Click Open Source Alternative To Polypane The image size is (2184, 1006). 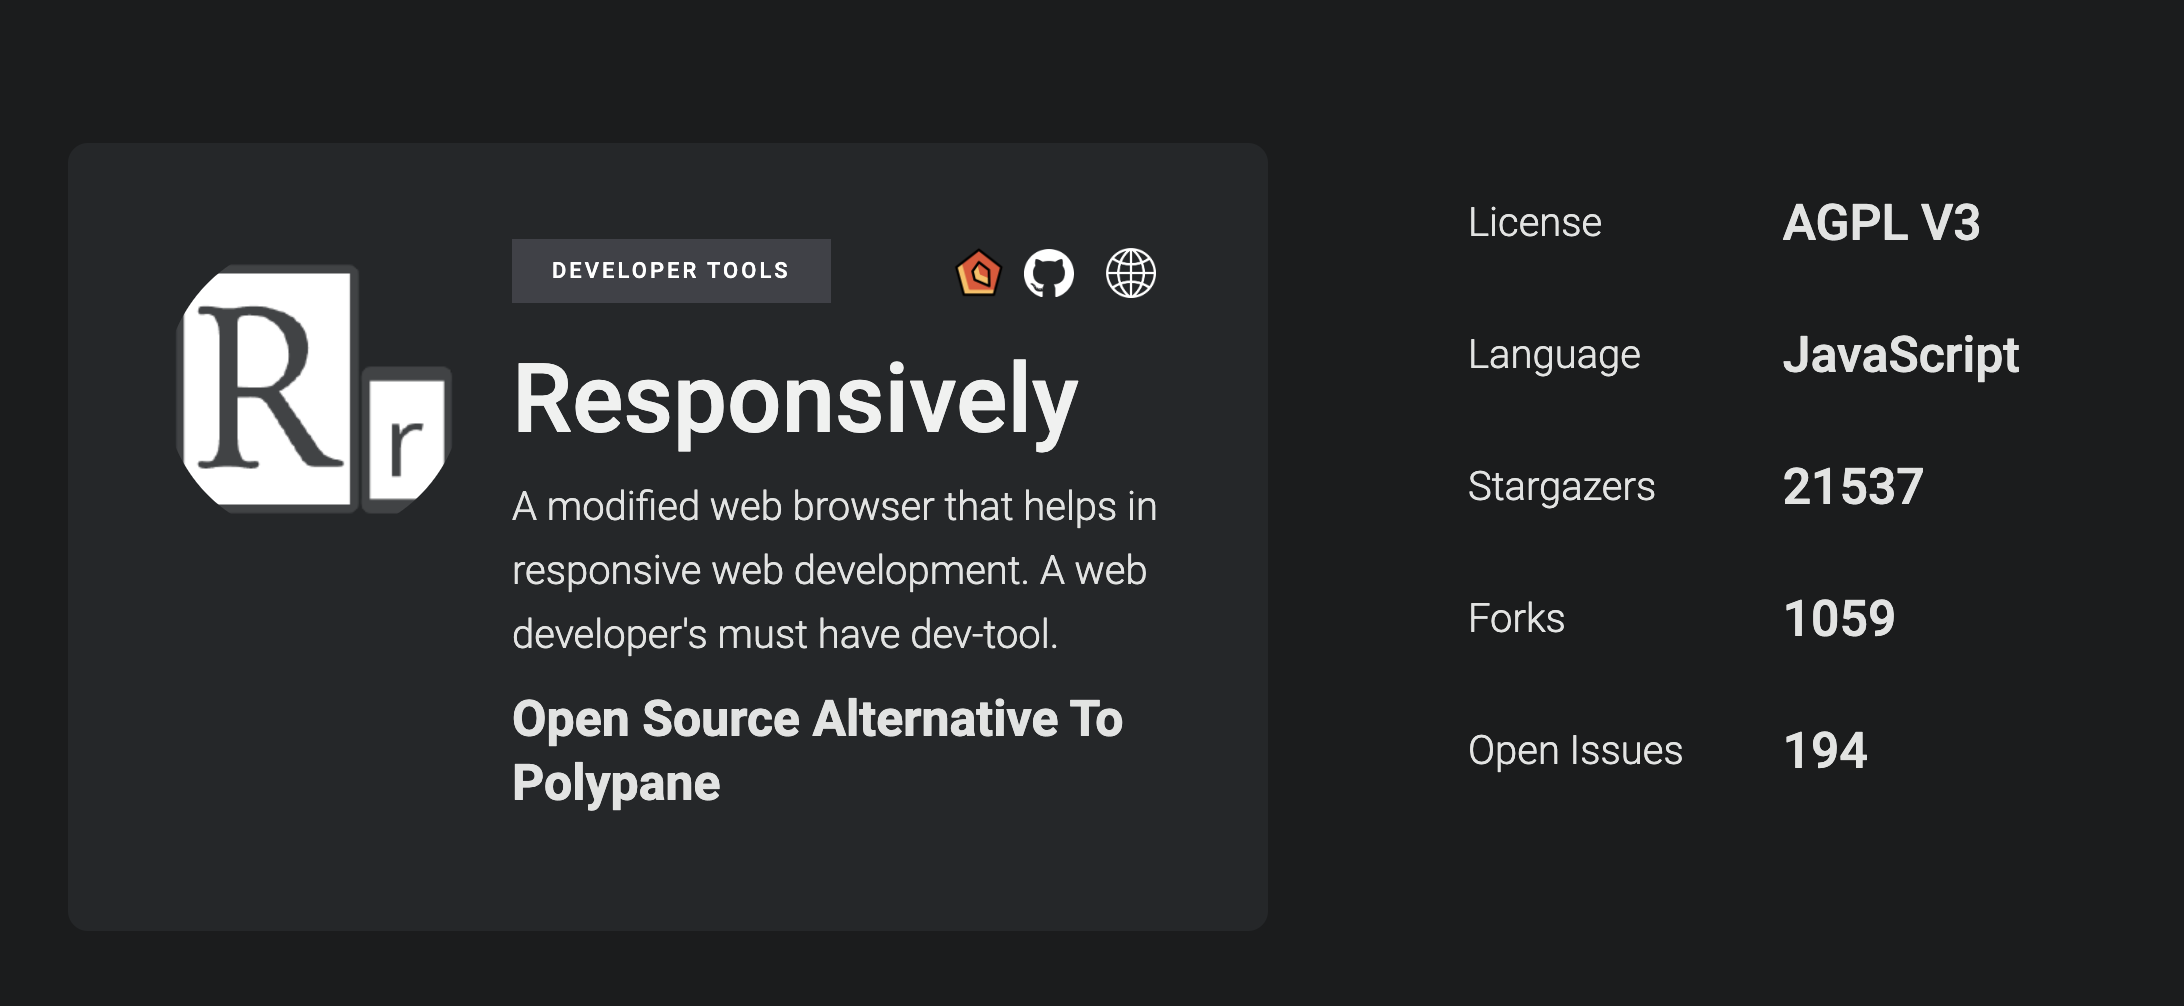(817, 750)
